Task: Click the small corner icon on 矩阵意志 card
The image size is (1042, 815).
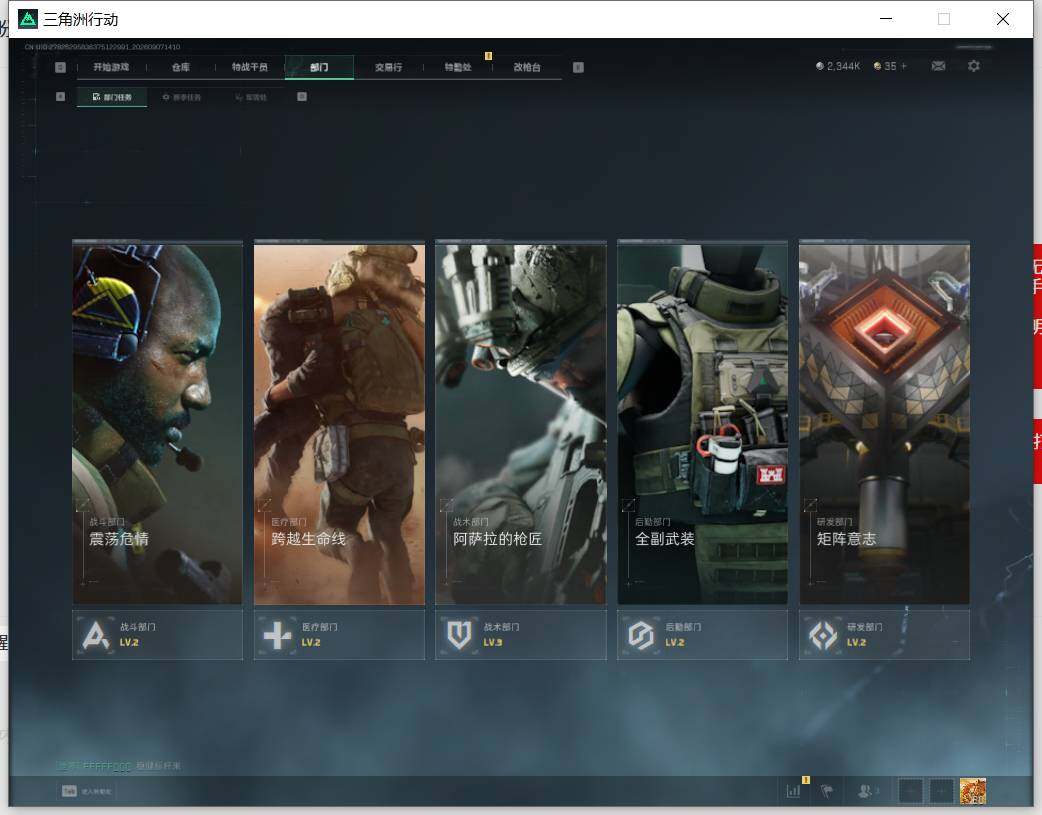Action: 810,505
